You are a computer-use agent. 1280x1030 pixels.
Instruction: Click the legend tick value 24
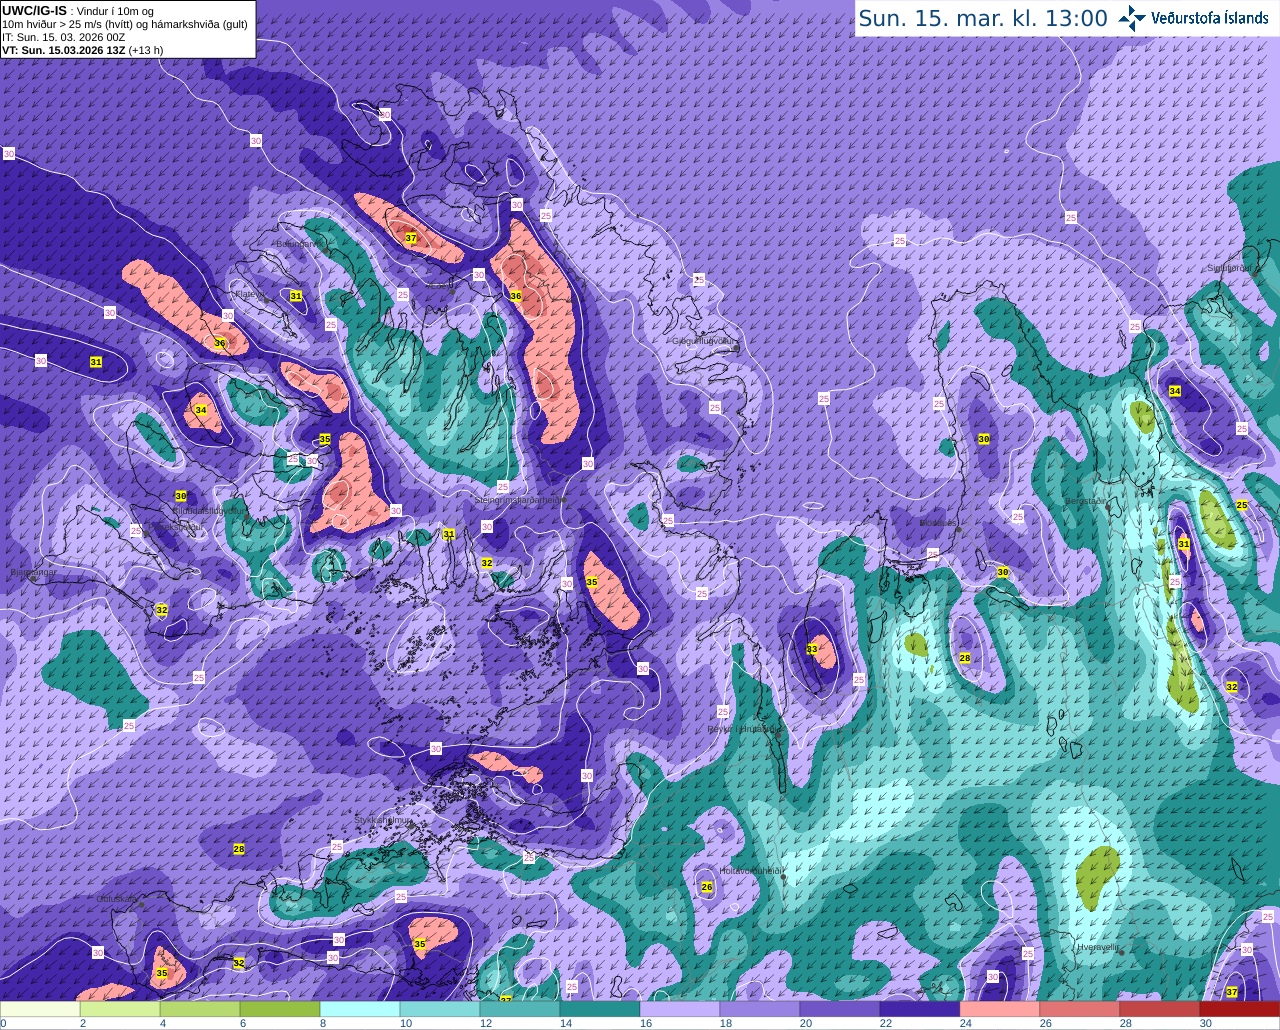coord(966,1023)
